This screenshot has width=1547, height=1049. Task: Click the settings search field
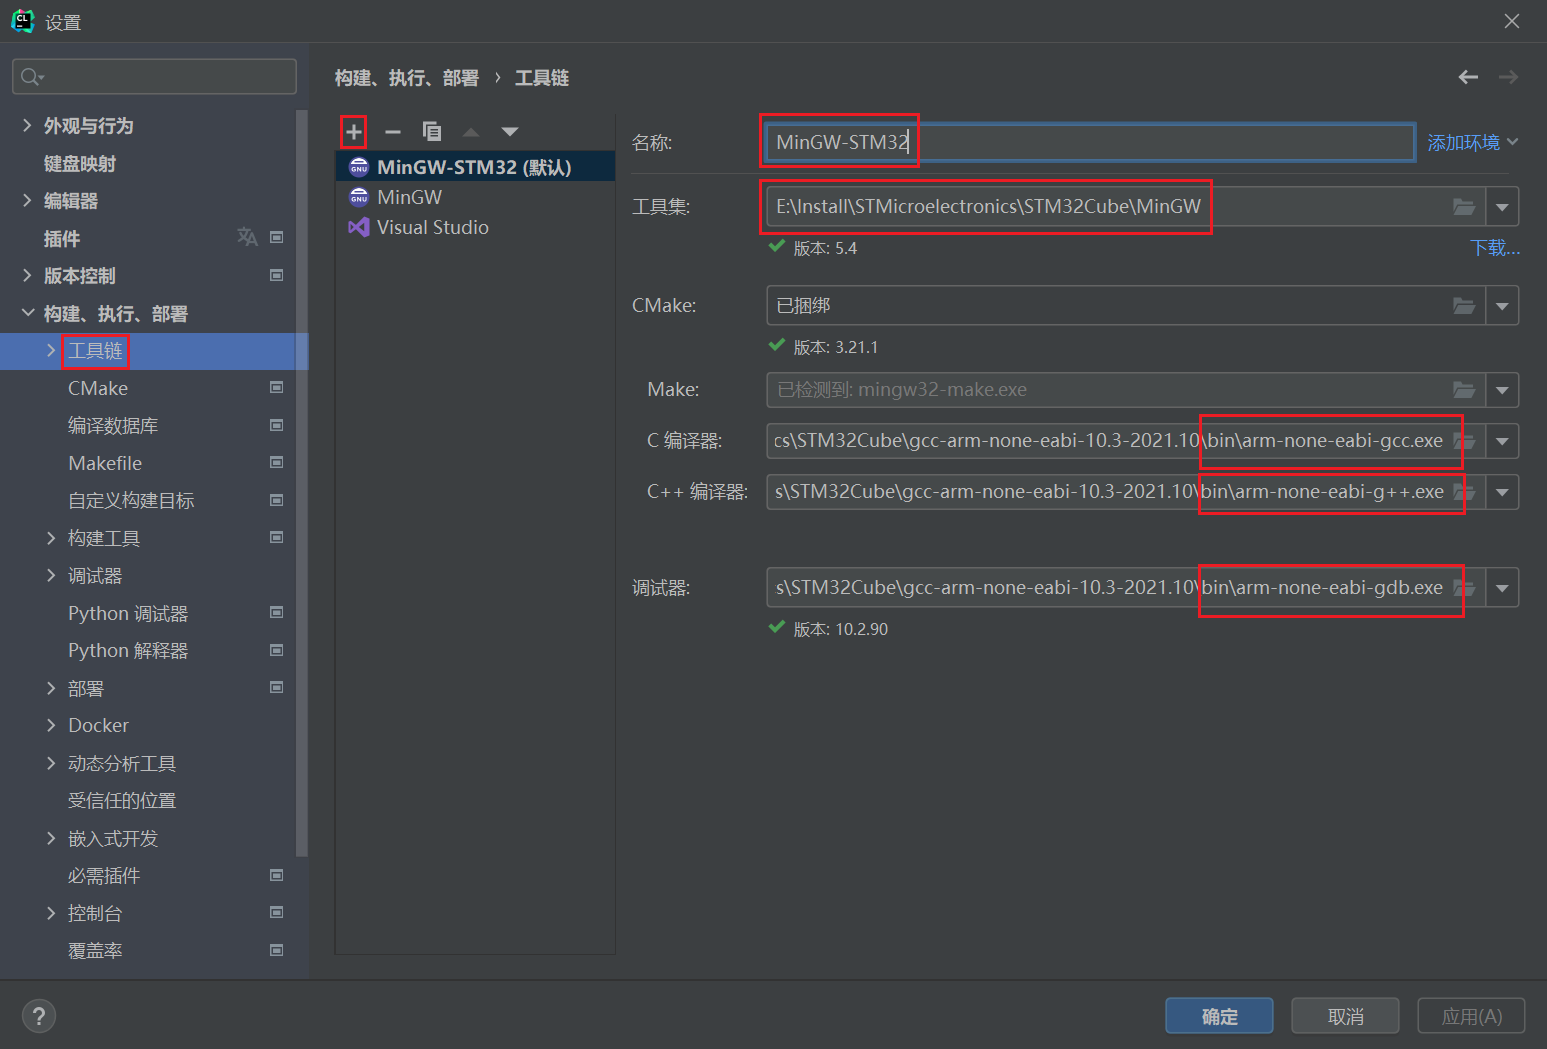[154, 77]
